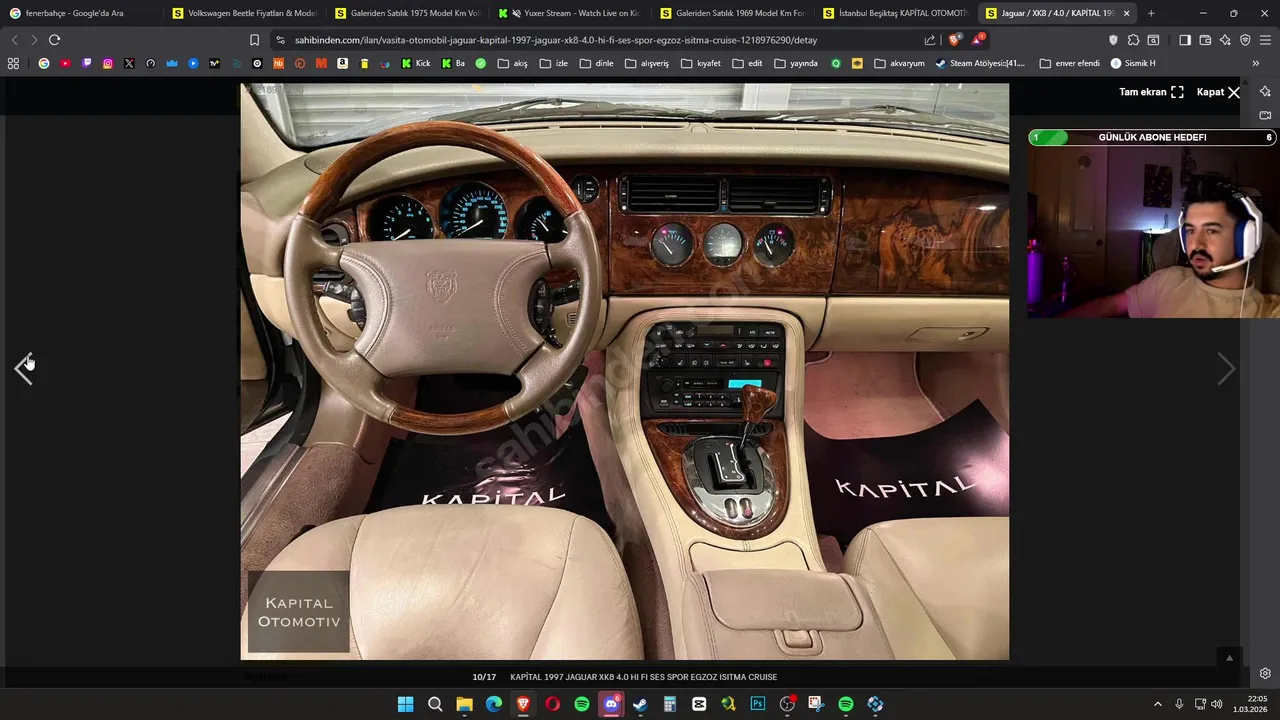The image size is (1280, 720).
Task: Open the Windows Start menu
Action: point(405,704)
